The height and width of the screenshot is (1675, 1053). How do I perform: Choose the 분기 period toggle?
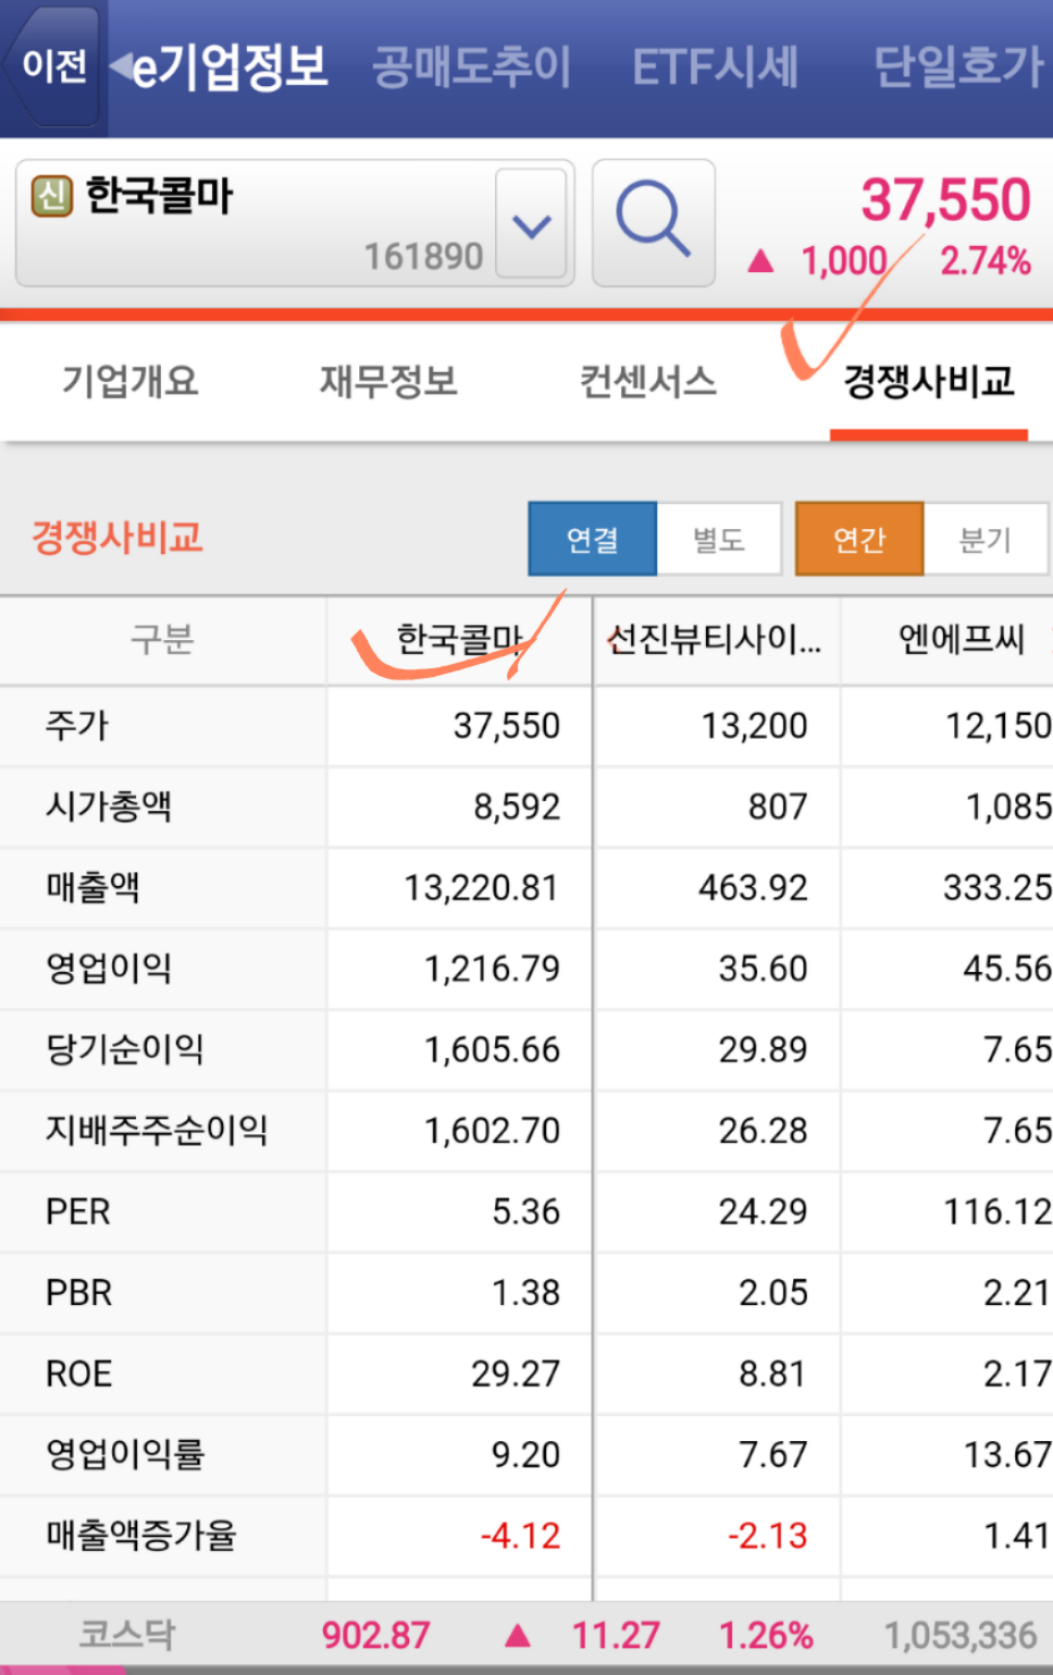point(985,539)
